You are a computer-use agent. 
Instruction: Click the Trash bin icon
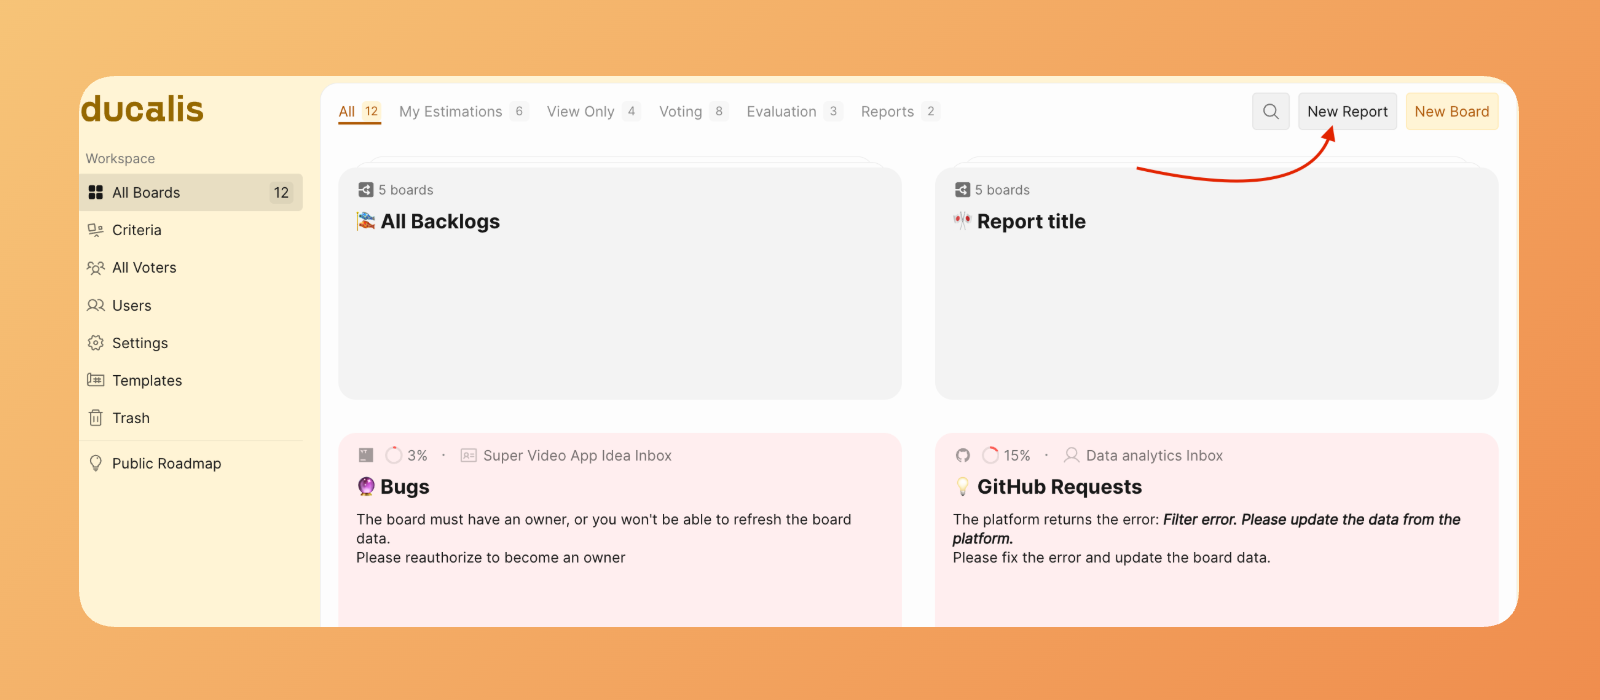(96, 418)
